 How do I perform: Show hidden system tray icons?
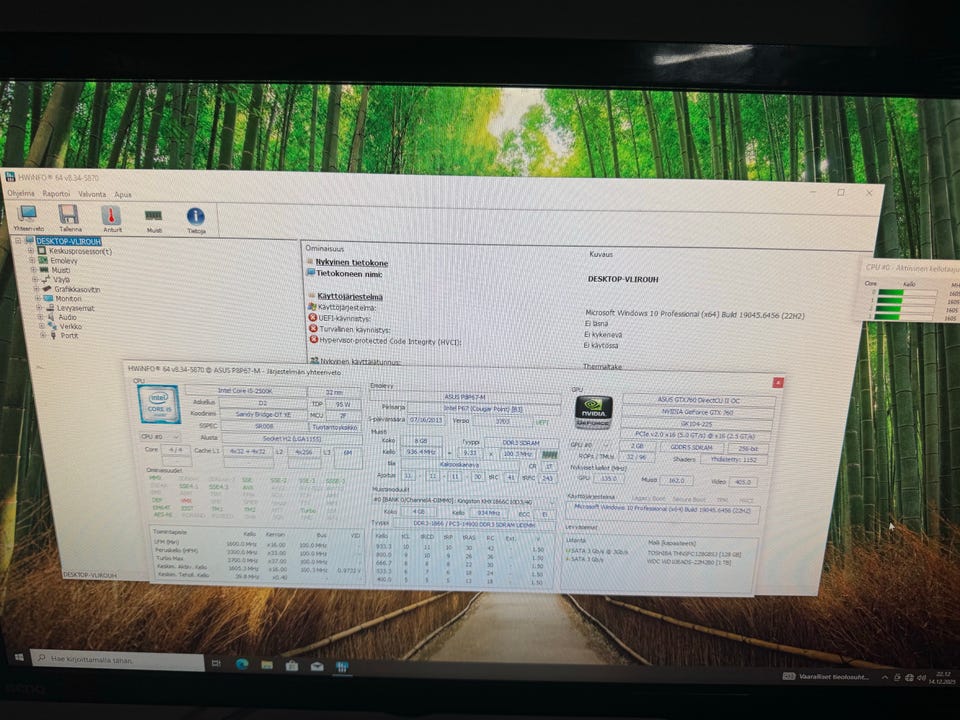[x=885, y=677]
